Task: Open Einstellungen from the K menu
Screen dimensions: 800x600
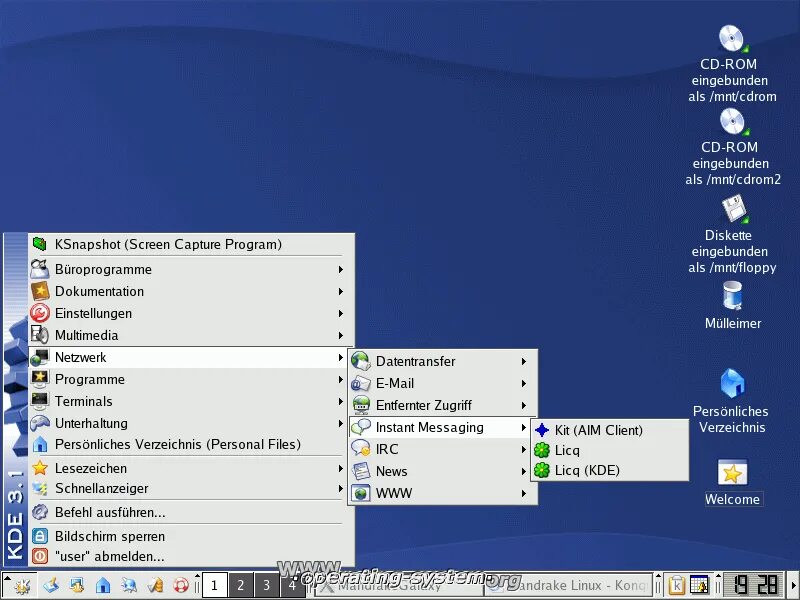Action: pos(191,313)
